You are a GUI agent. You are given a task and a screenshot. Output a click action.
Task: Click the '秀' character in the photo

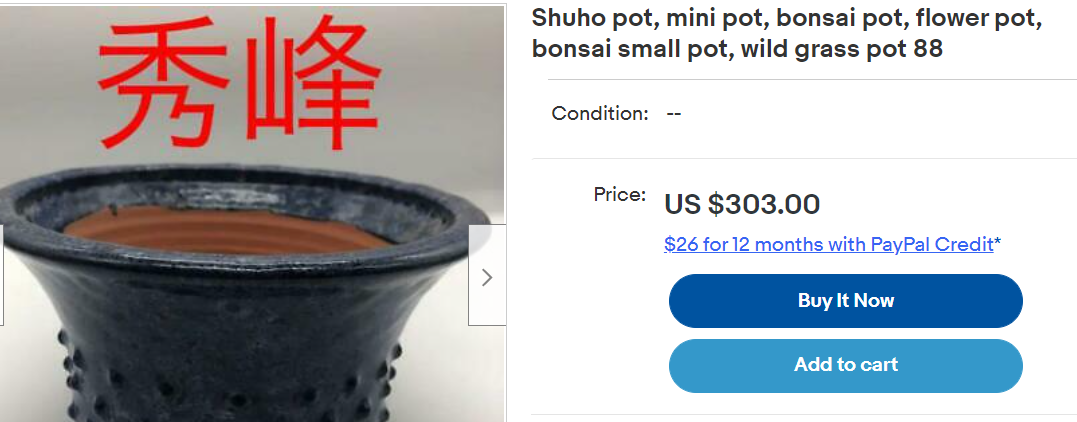tap(163, 86)
